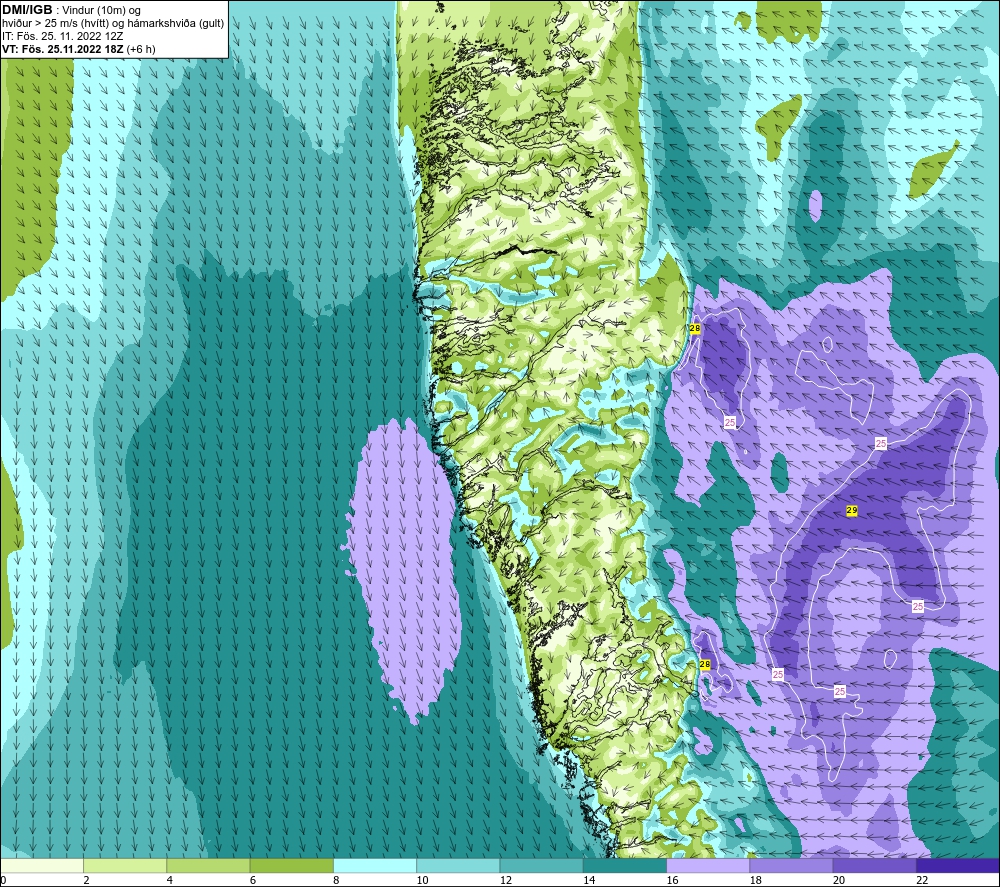Click the 12–14 m/s teal legend swatch
The image size is (1000, 887).
pyautogui.click(x=541, y=865)
